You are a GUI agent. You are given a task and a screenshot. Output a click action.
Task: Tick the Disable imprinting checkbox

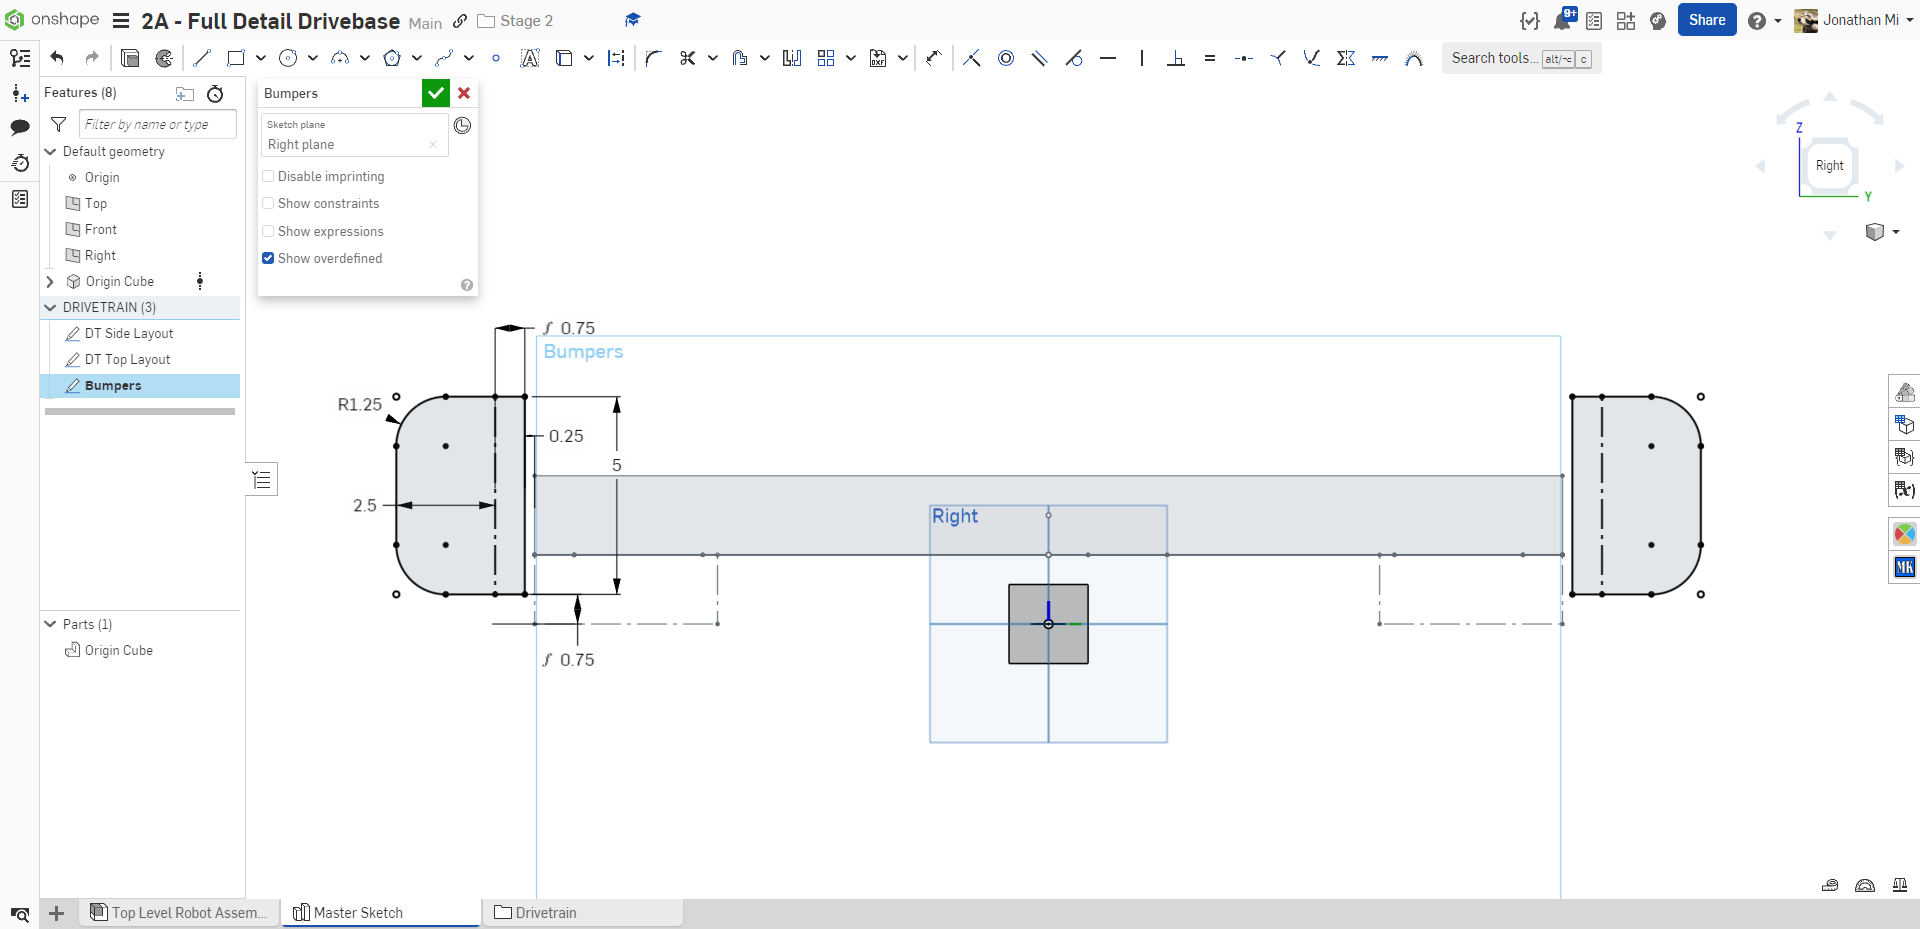tap(268, 176)
